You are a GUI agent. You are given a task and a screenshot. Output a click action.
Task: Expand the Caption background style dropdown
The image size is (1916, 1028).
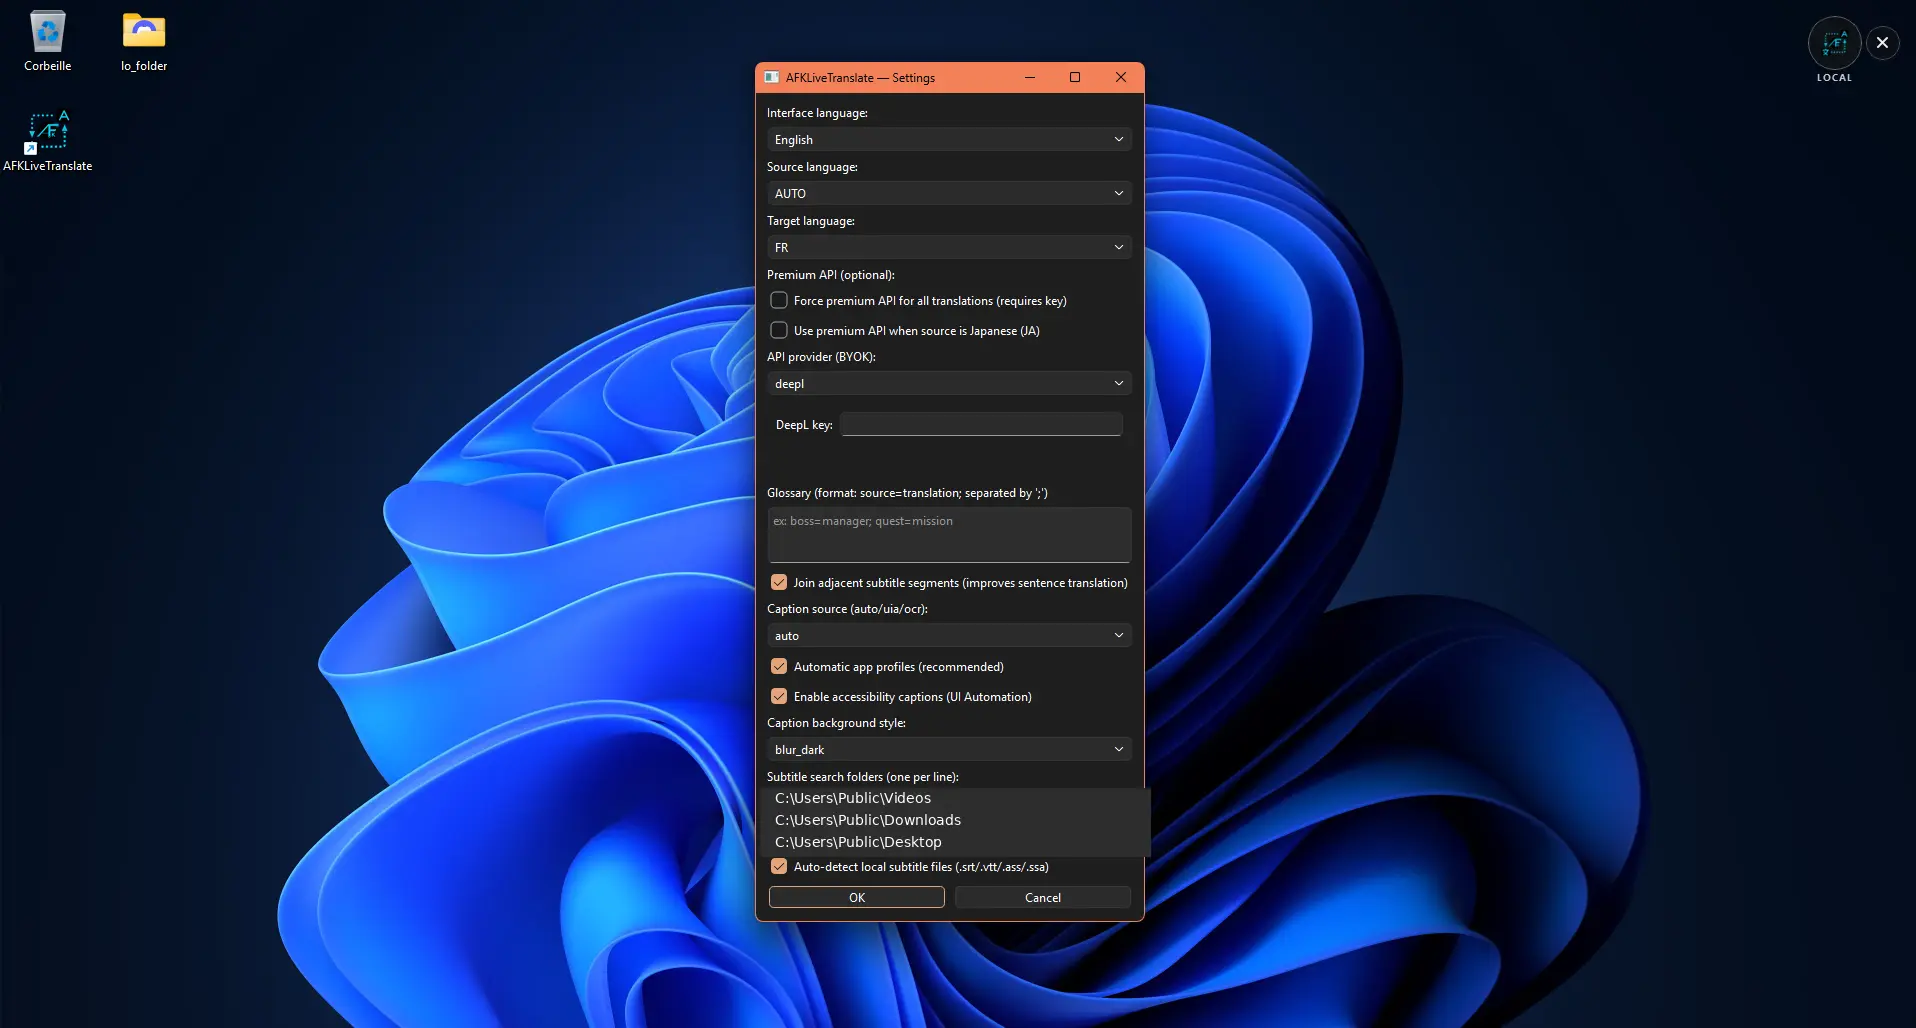click(949, 749)
